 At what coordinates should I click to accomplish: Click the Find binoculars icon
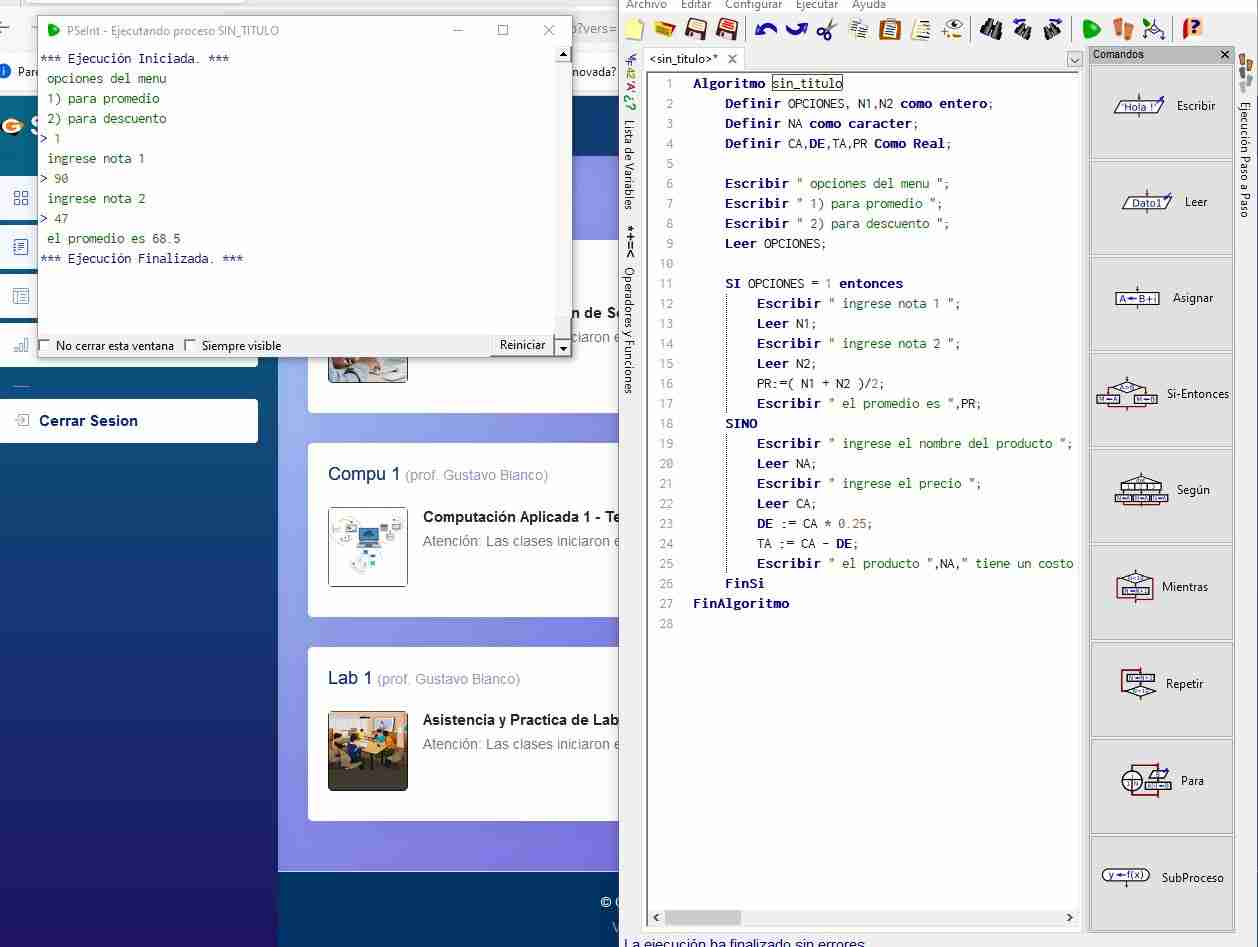[x=991, y=29]
